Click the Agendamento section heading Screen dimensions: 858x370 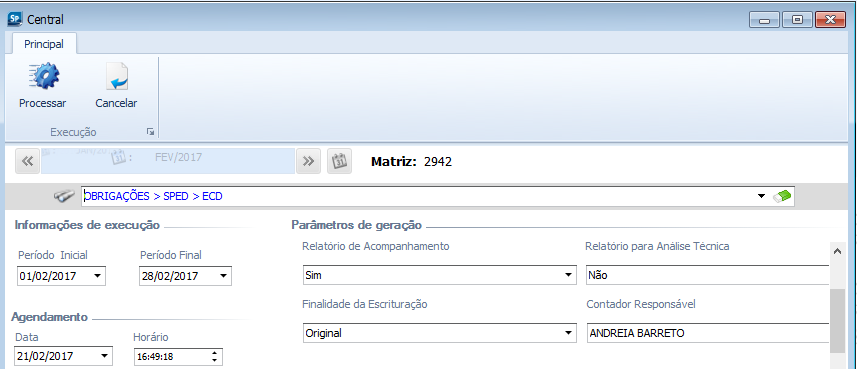click(49, 316)
